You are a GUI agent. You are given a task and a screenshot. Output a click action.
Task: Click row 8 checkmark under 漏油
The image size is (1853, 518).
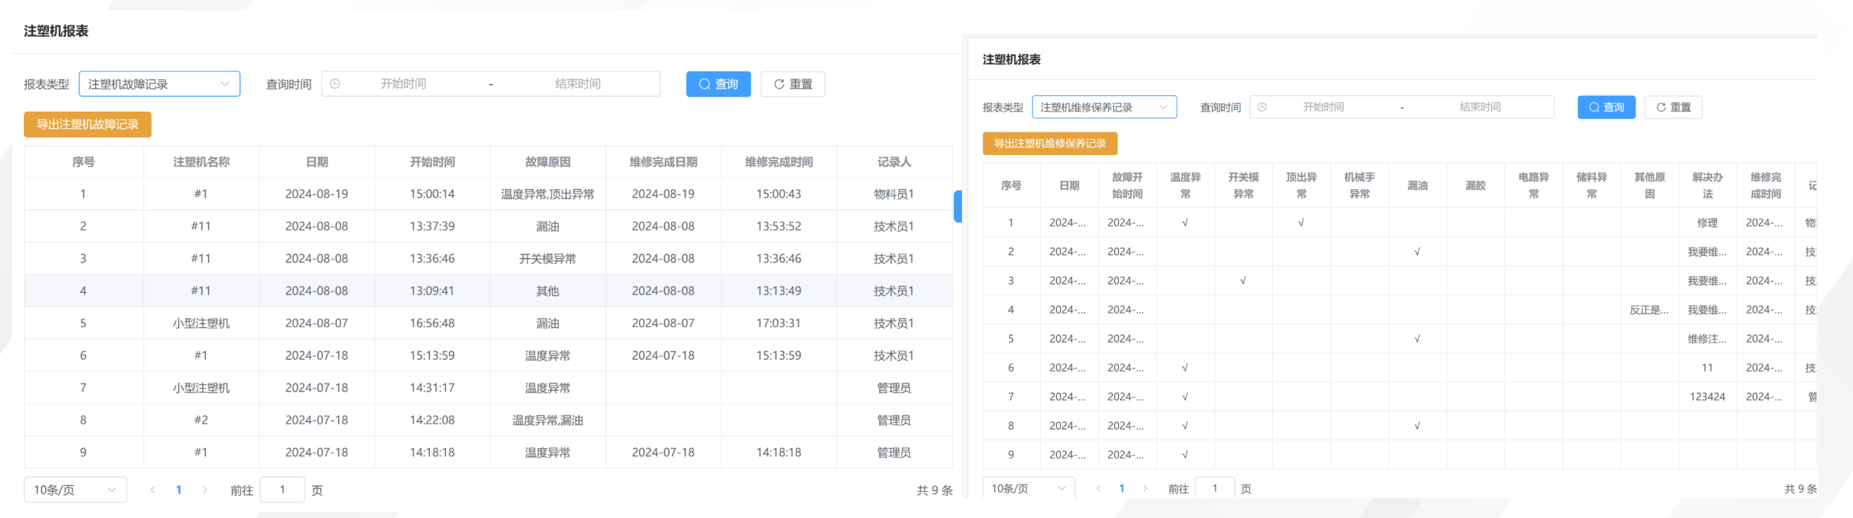(1417, 426)
